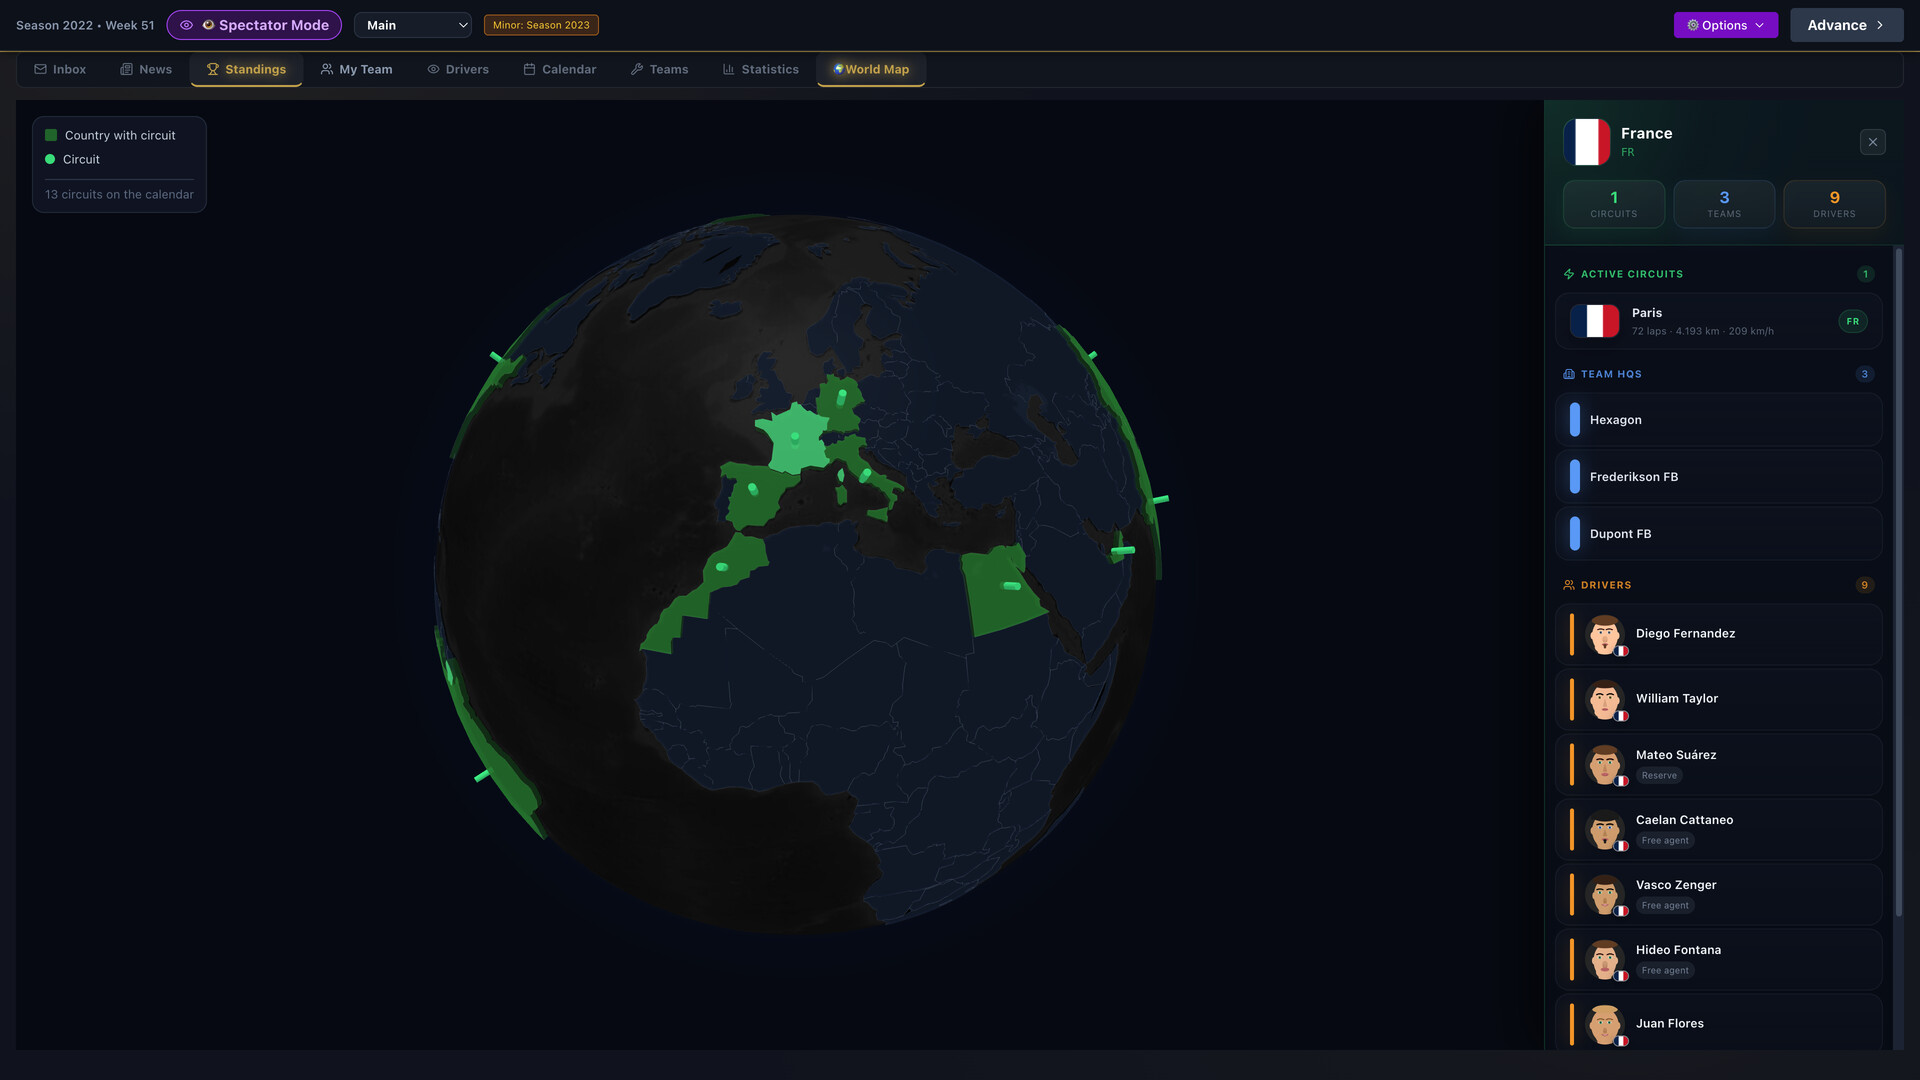
Task: Click the Hexagon team color bar
Action: point(1575,420)
